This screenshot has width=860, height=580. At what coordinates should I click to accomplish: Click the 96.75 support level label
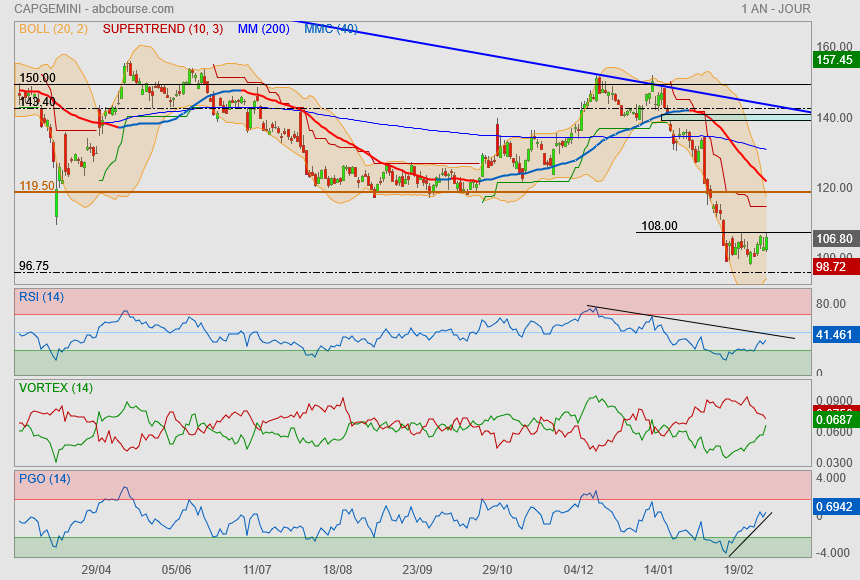[34, 266]
